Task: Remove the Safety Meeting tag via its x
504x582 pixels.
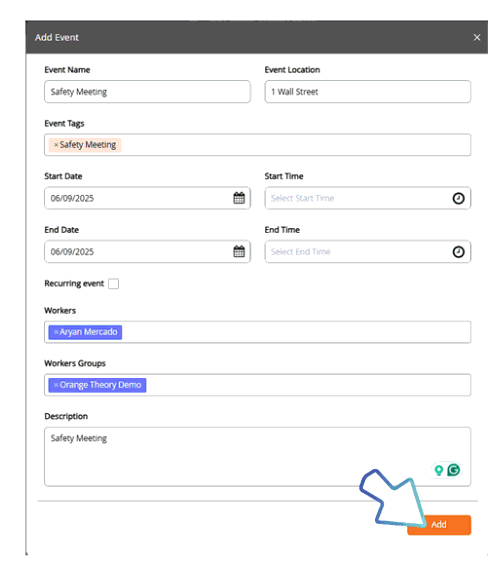Action: click(56, 145)
